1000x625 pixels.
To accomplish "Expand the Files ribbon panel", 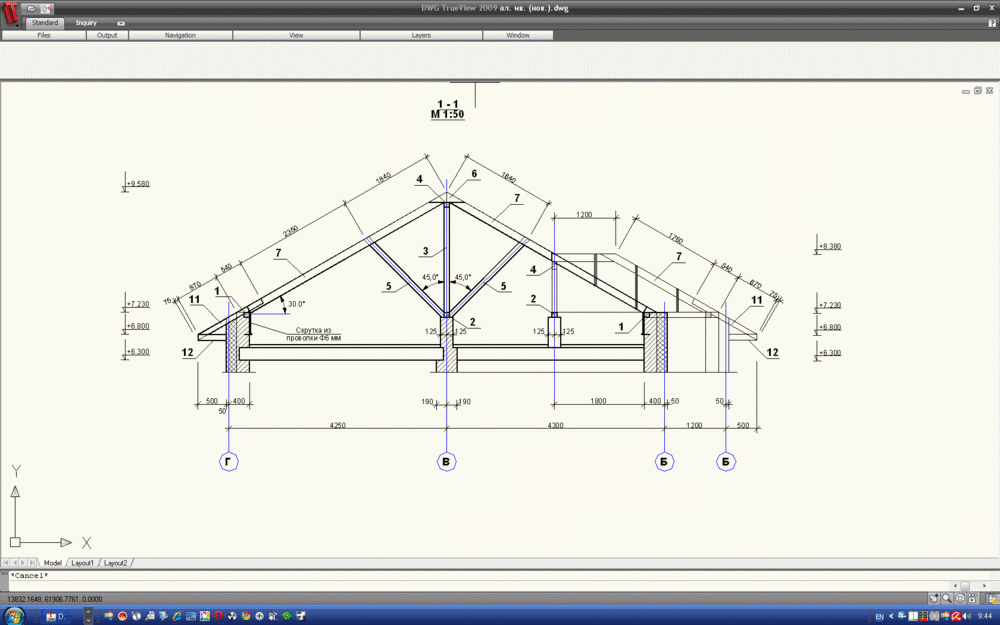I will [x=44, y=35].
